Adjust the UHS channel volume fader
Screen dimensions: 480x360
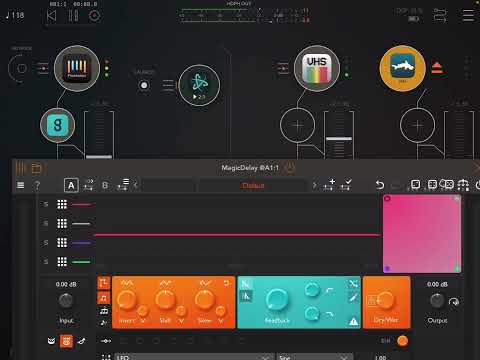(x=339, y=139)
